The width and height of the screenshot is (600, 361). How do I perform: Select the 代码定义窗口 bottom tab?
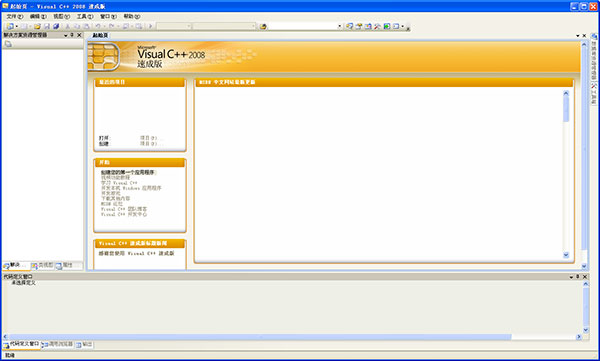(21, 345)
